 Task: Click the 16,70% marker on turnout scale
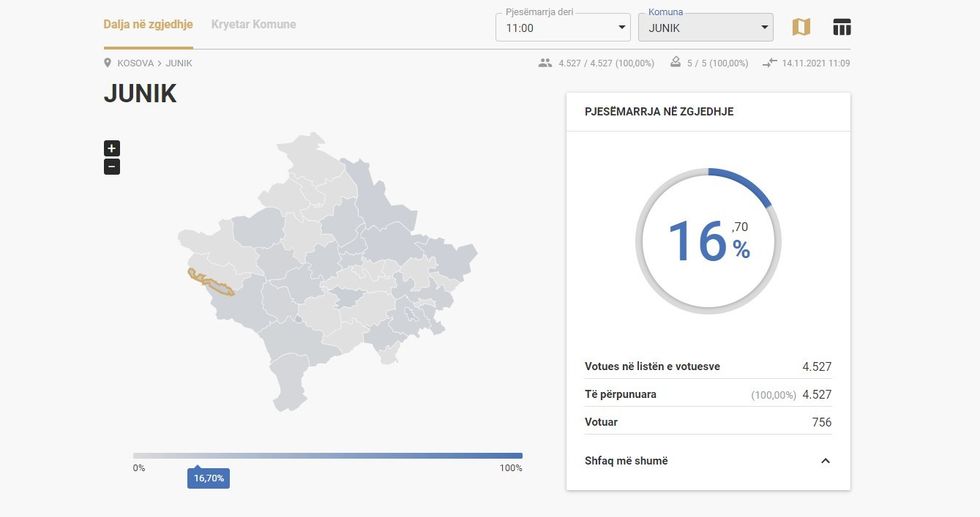208,478
